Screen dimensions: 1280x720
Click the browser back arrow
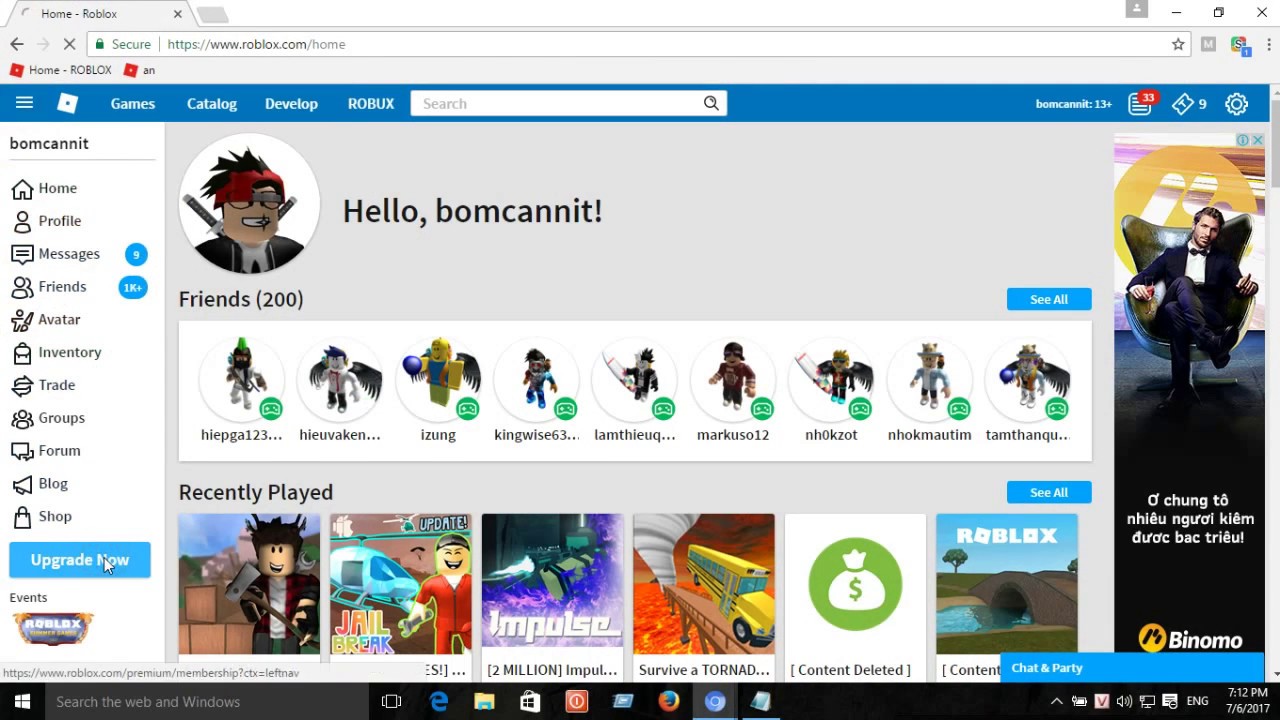point(17,44)
